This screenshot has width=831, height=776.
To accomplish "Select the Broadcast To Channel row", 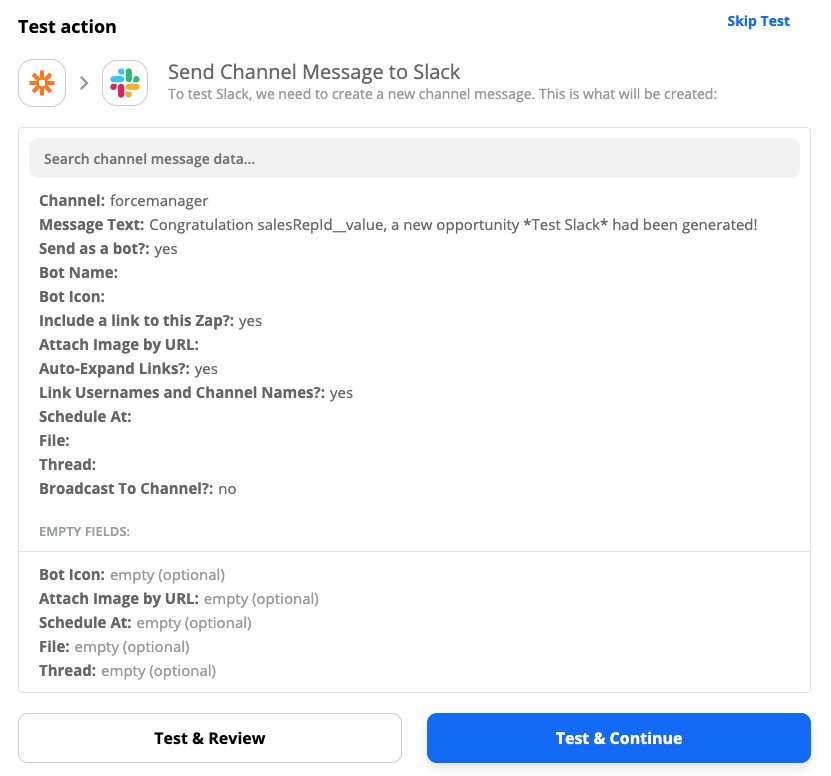I will (x=138, y=488).
